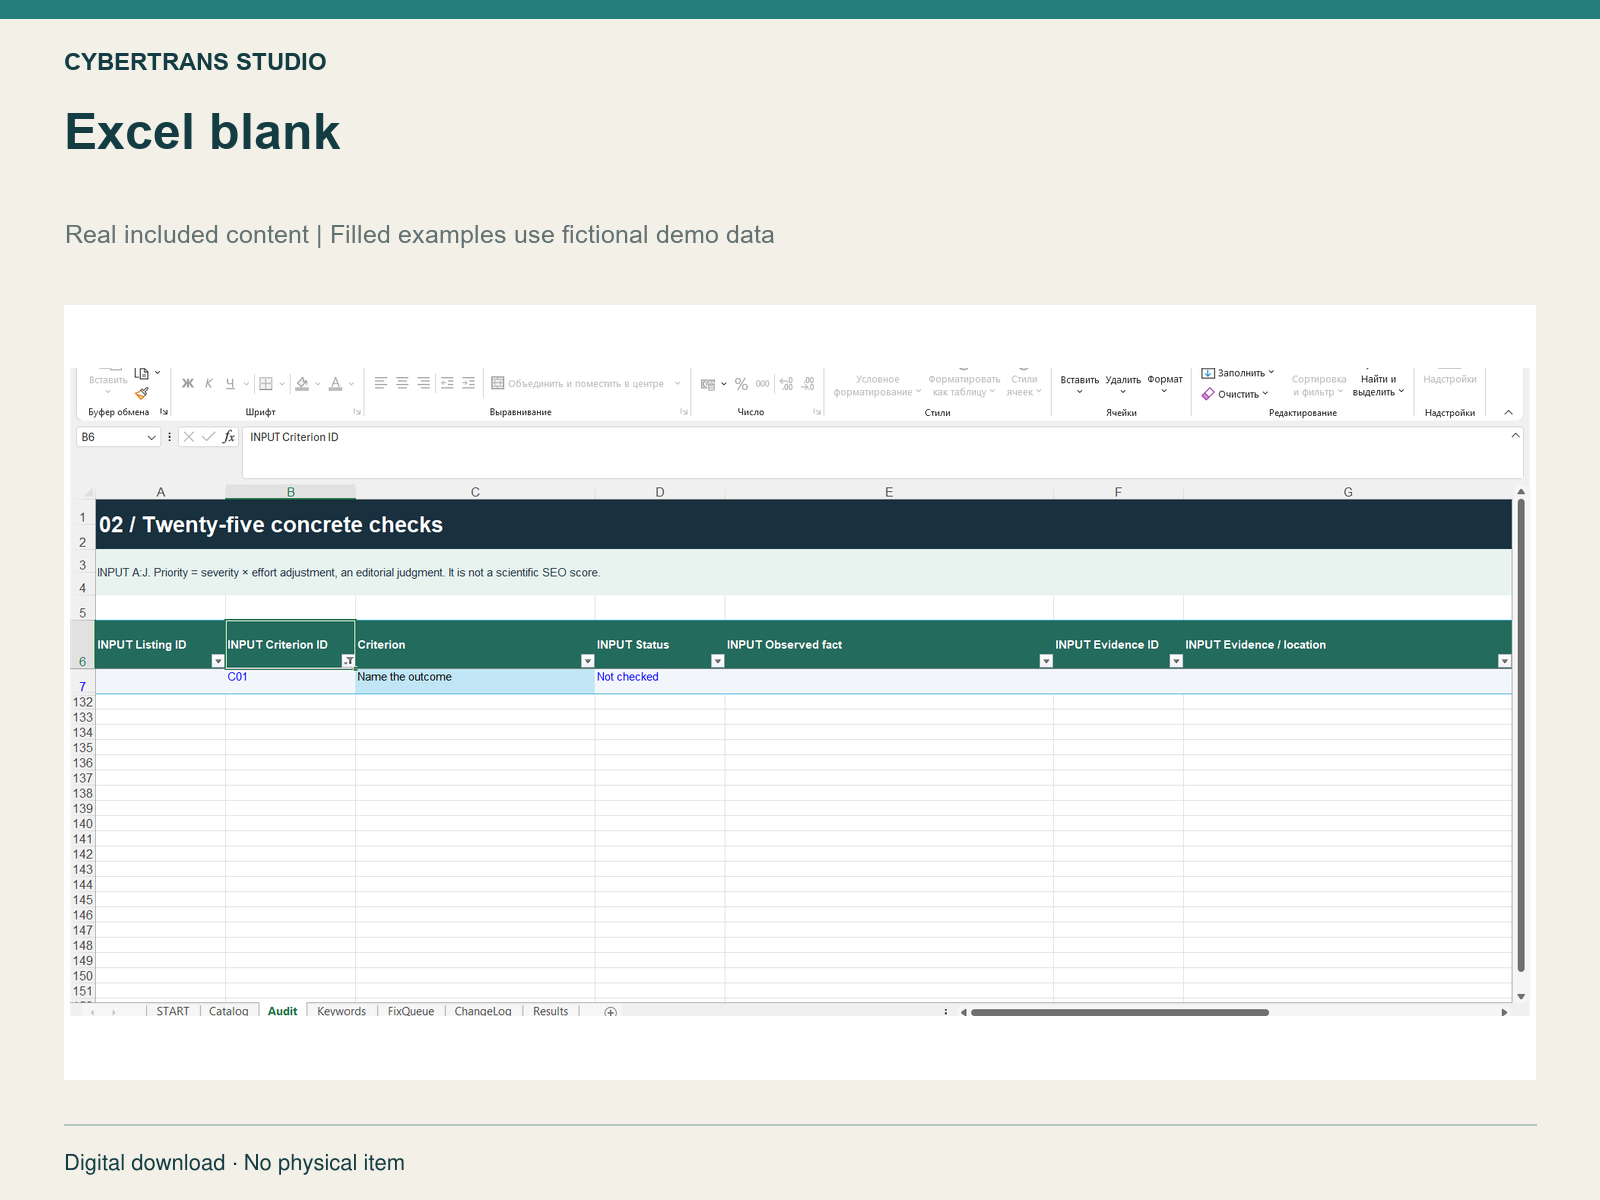This screenshot has width=1600, height=1200.
Task: Open filter dropdown on INPUT Status column
Action: (x=717, y=661)
